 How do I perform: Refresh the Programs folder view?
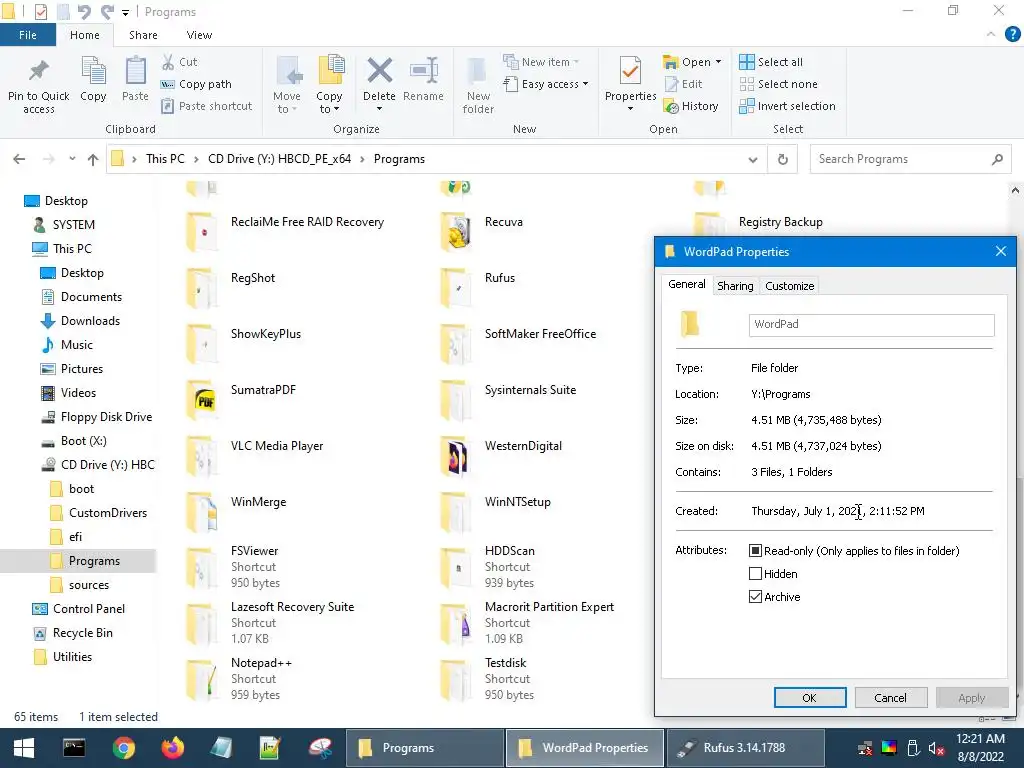coord(782,159)
